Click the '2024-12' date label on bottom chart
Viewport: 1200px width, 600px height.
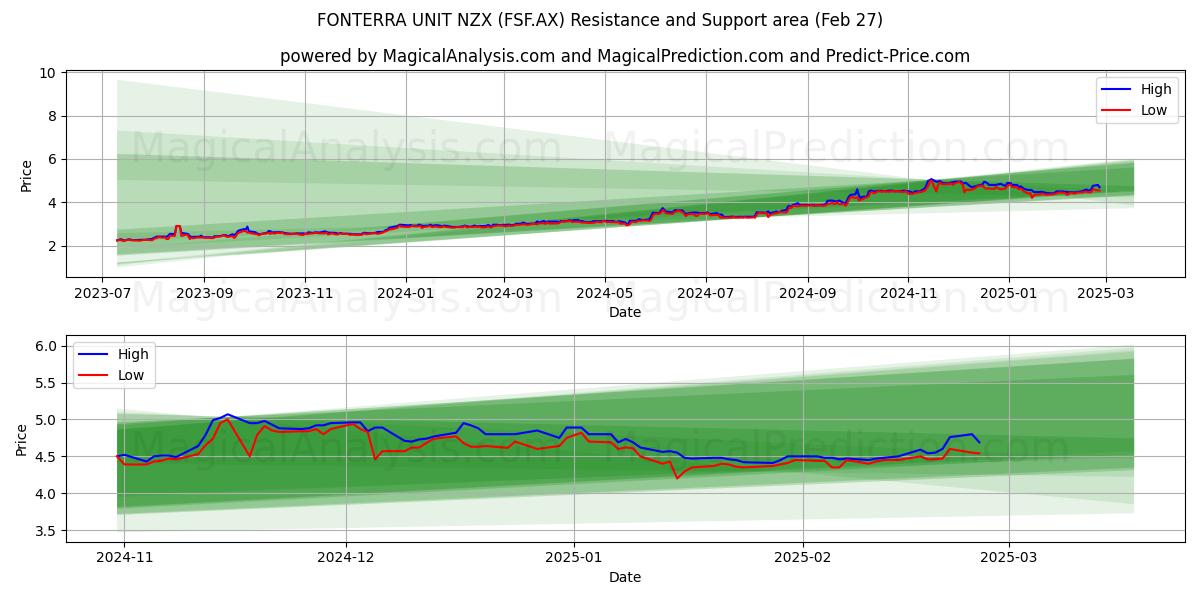[346, 560]
